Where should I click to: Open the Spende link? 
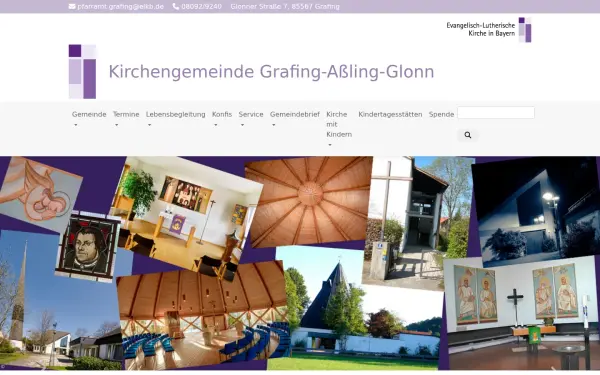click(x=441, y=114)
